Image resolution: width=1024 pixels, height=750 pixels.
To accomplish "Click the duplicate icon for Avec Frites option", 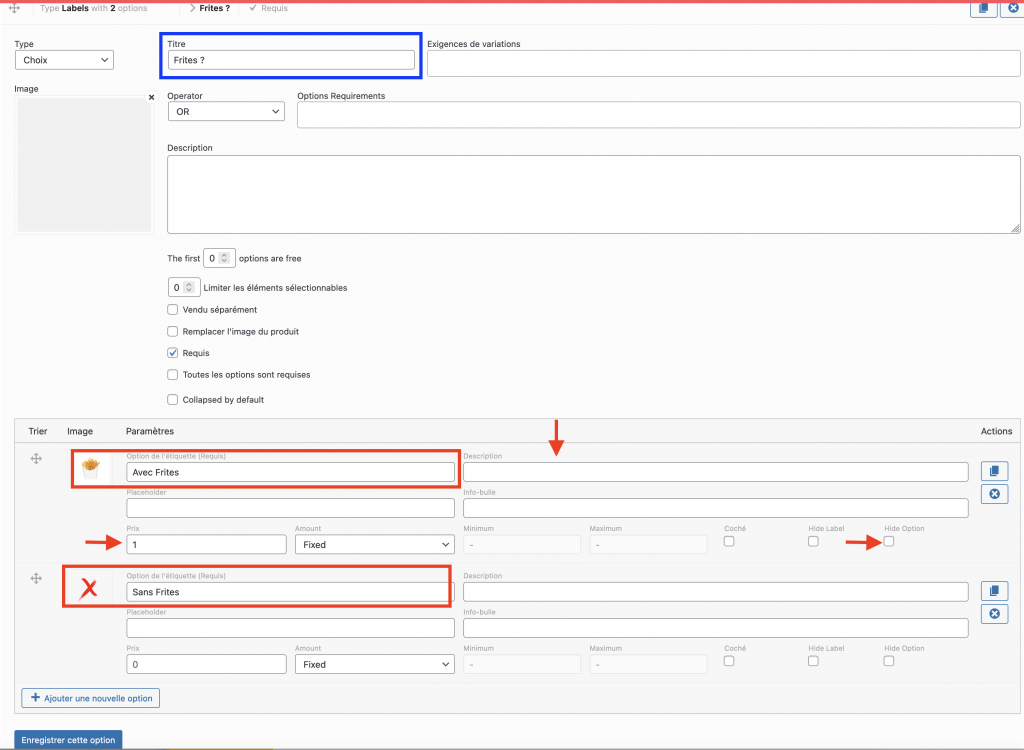I will (x=994, y=471).
